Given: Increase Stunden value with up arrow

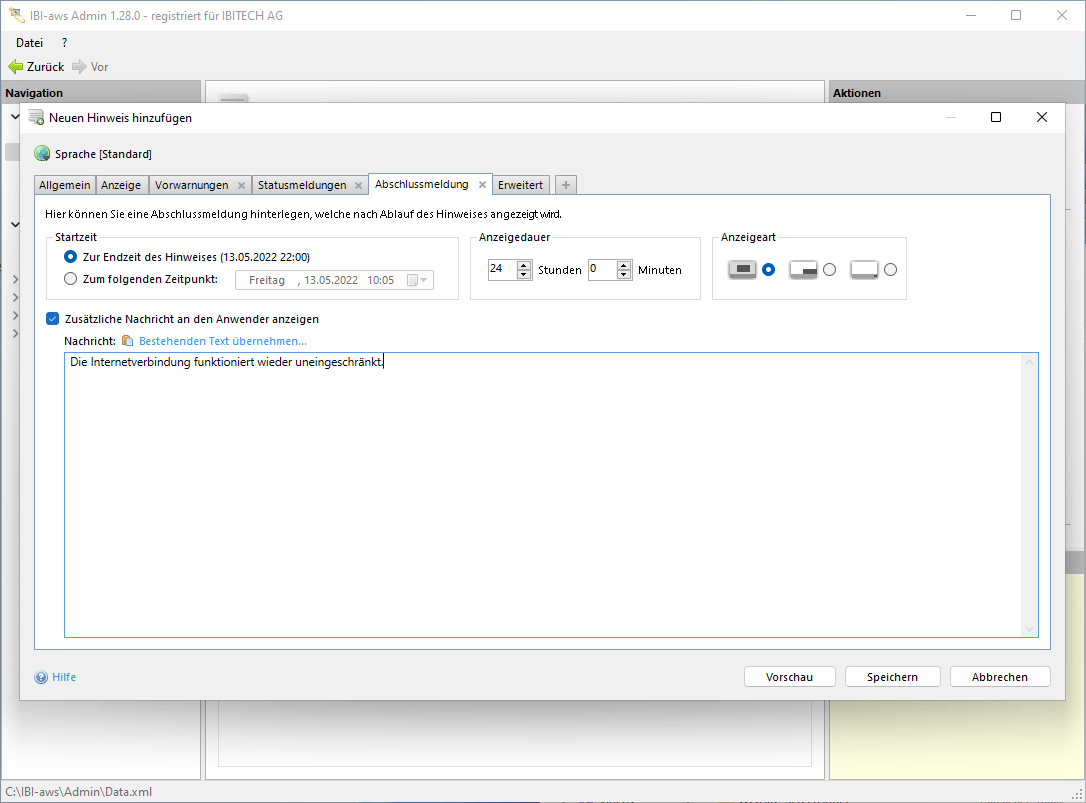Looking at the screenshot, I should click(x=524, y=264).
